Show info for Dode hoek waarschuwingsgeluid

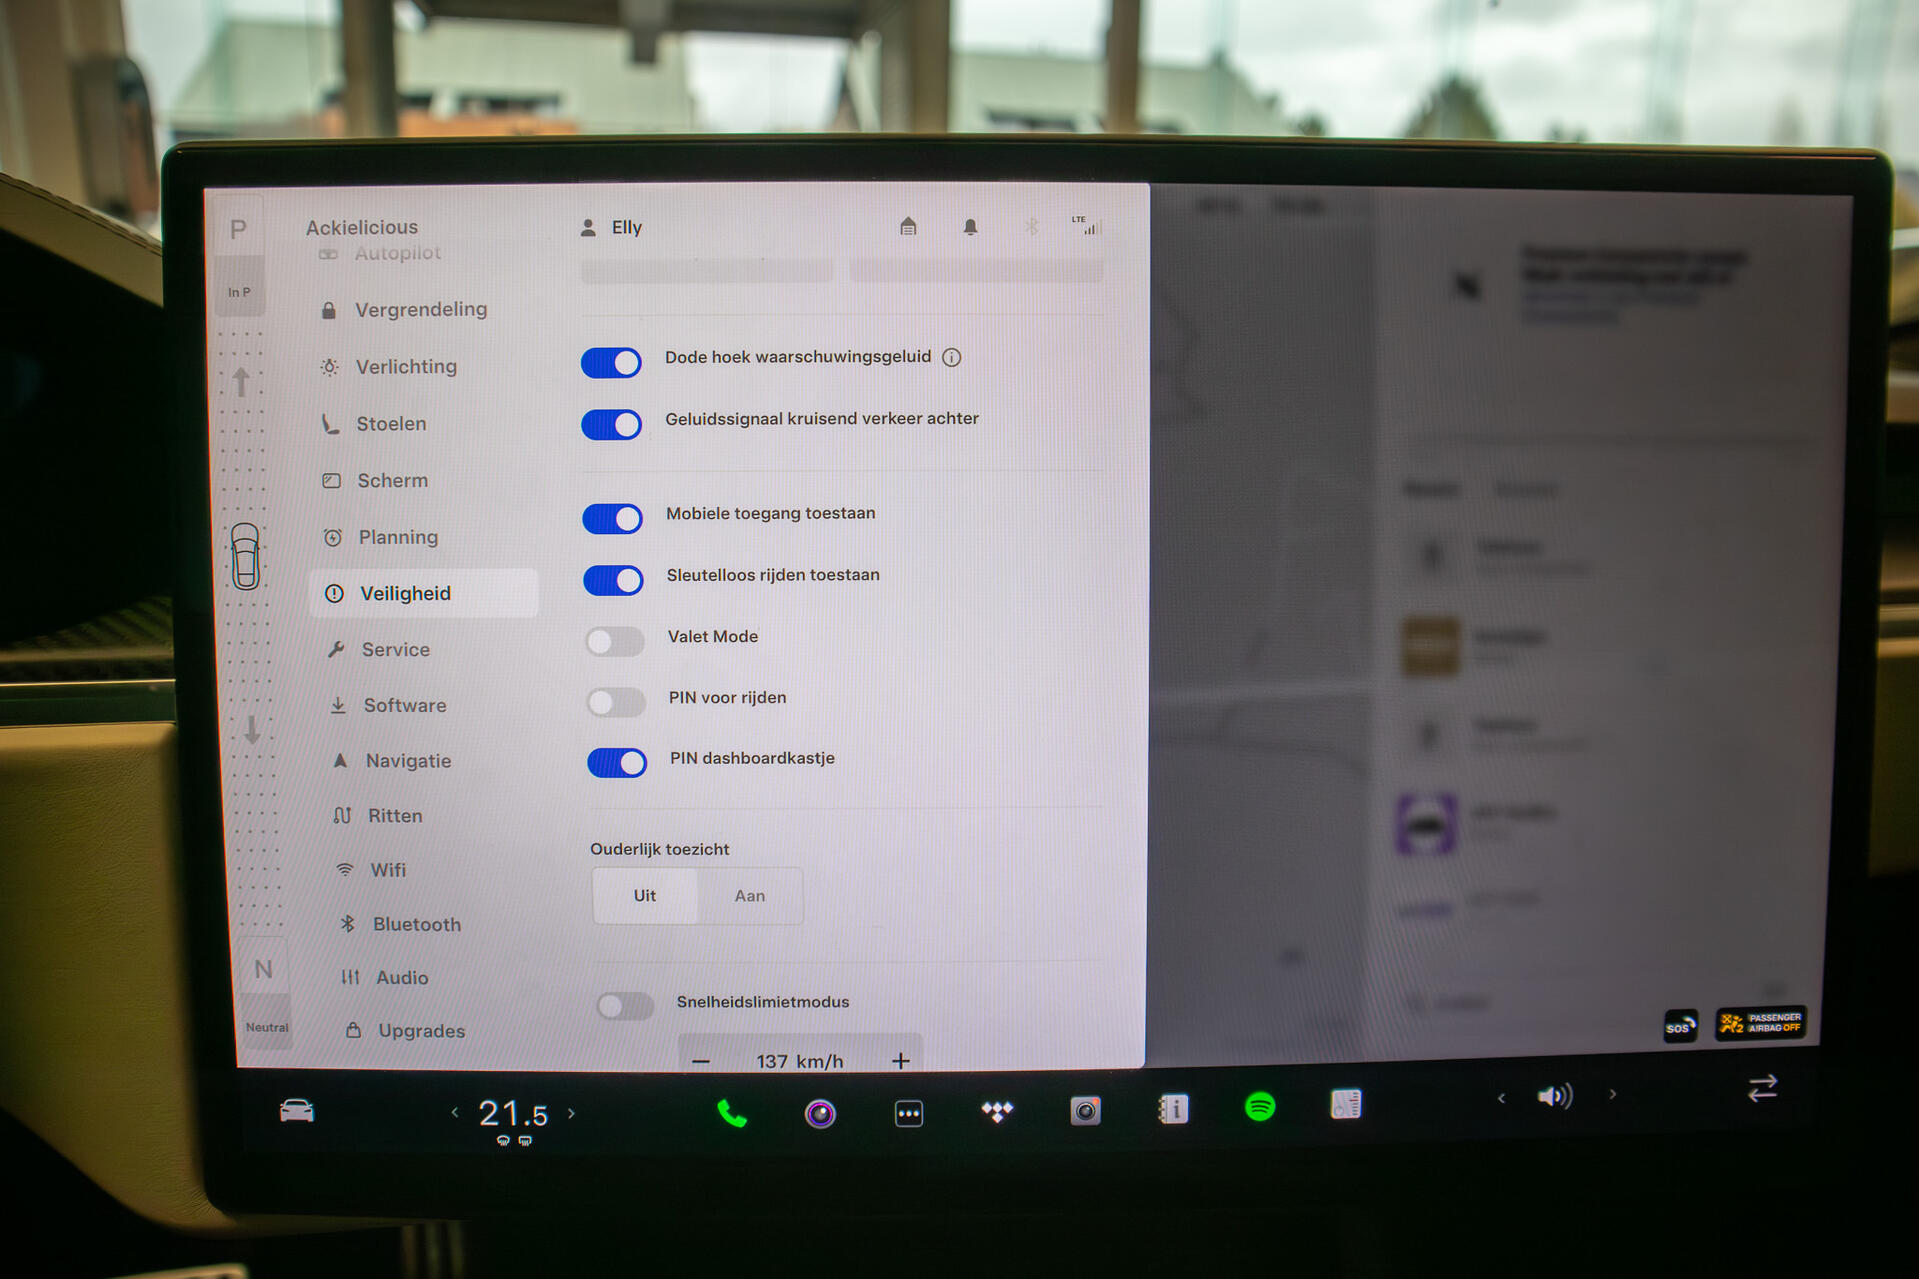click(x=952, y=358)
